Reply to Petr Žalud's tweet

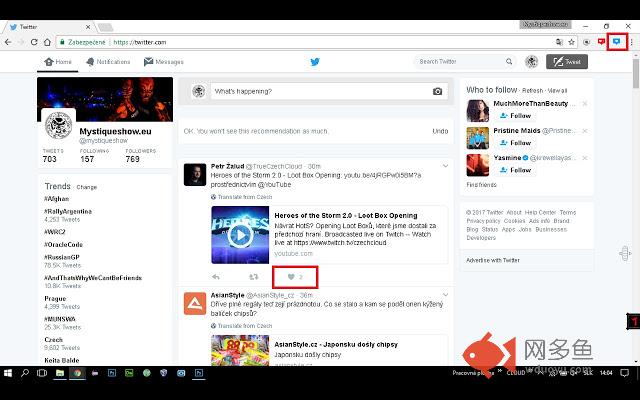(x=216, y=277)
